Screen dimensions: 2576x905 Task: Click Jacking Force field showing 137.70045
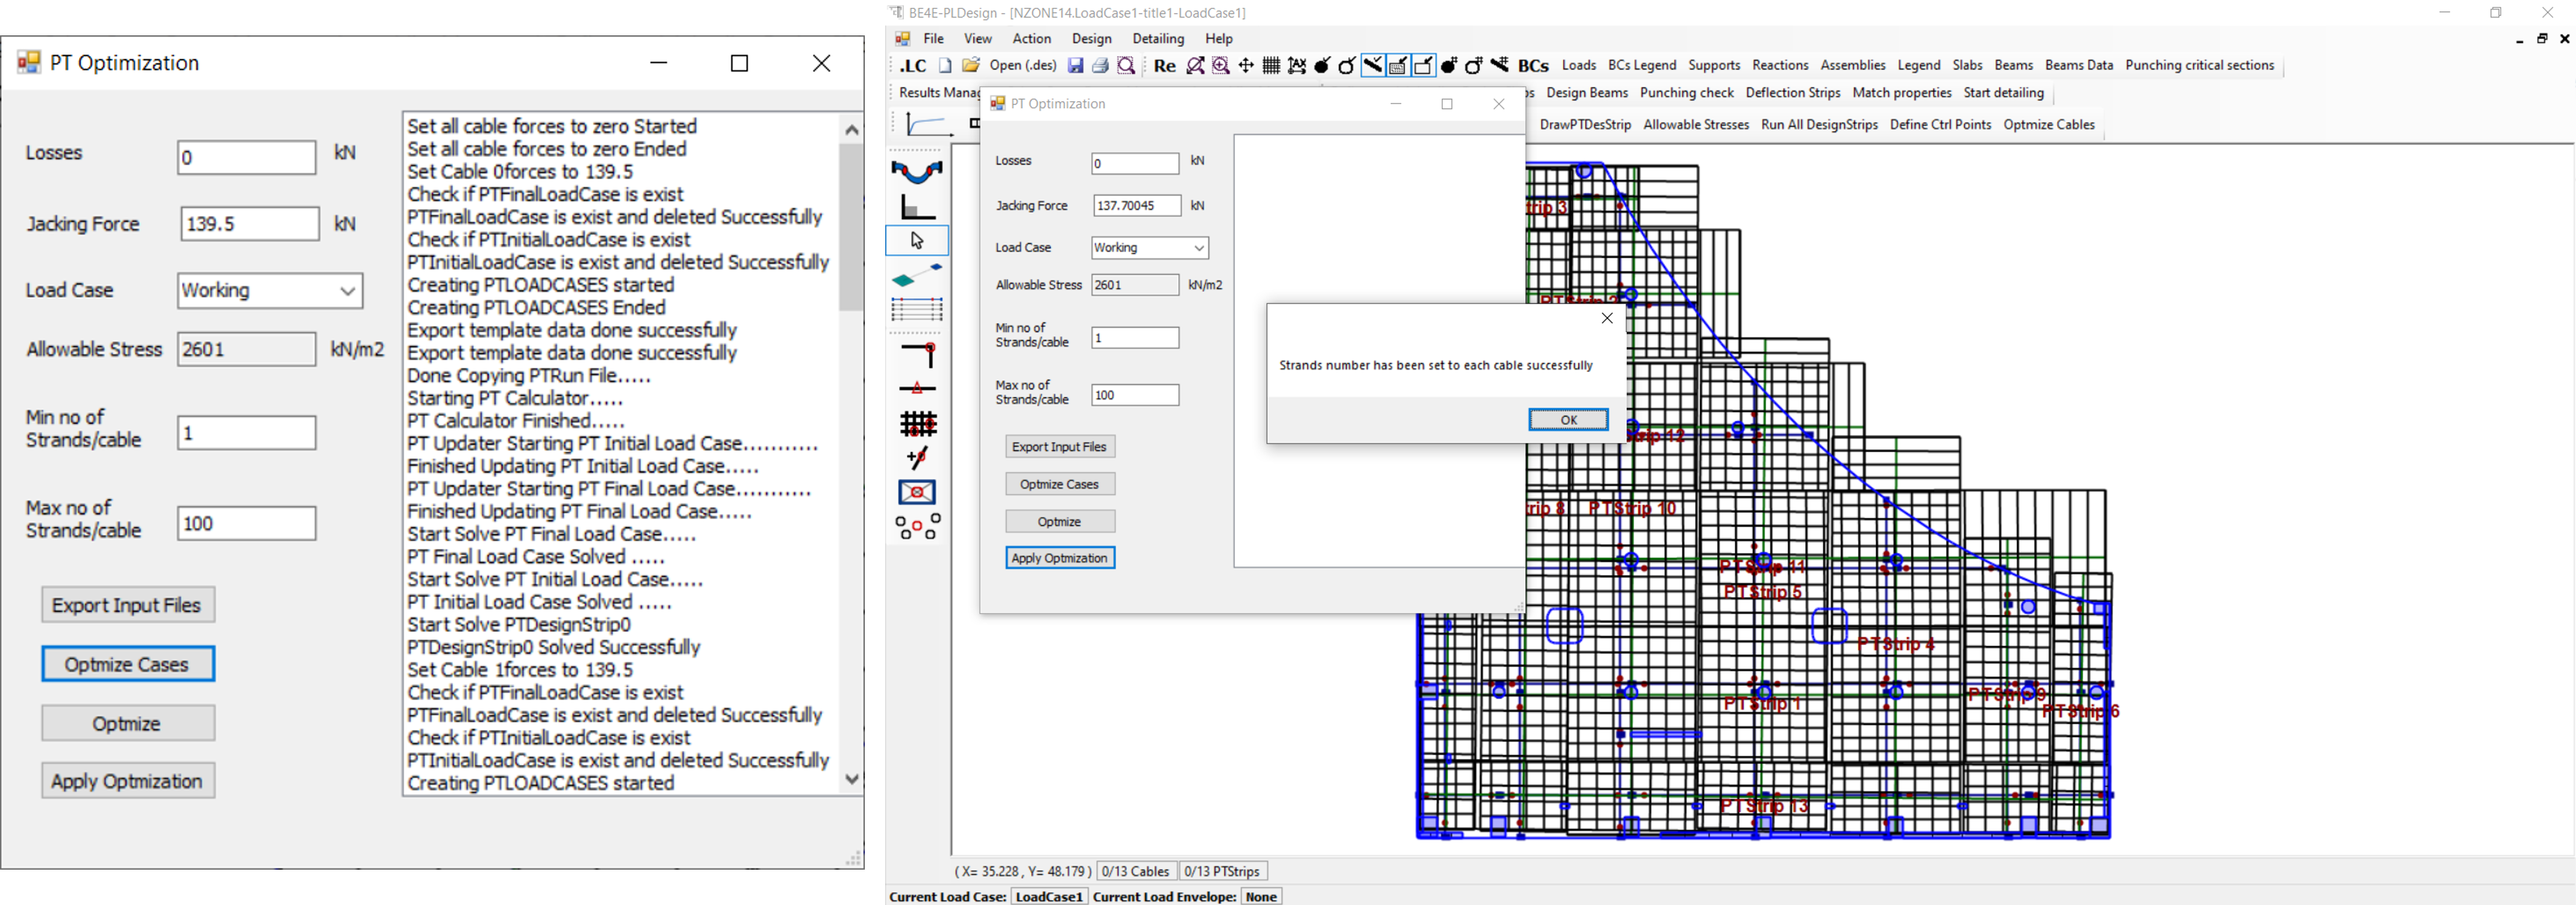[x=1136, y=205]
